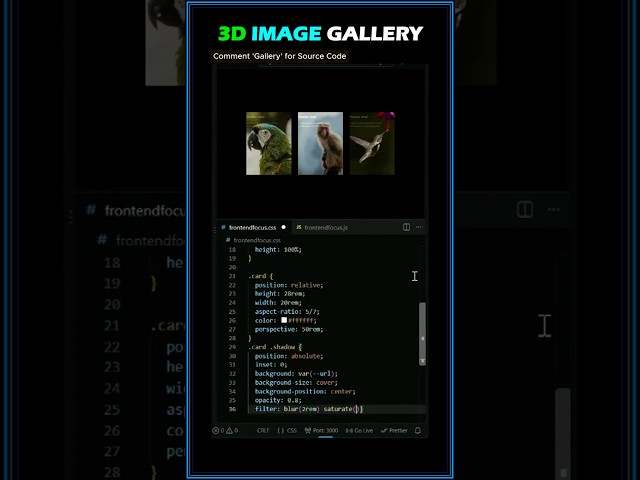The image size is (640, 480).
Task: Click the editor vertical scrollbar thumb
Action: click(x=422, y=334)
